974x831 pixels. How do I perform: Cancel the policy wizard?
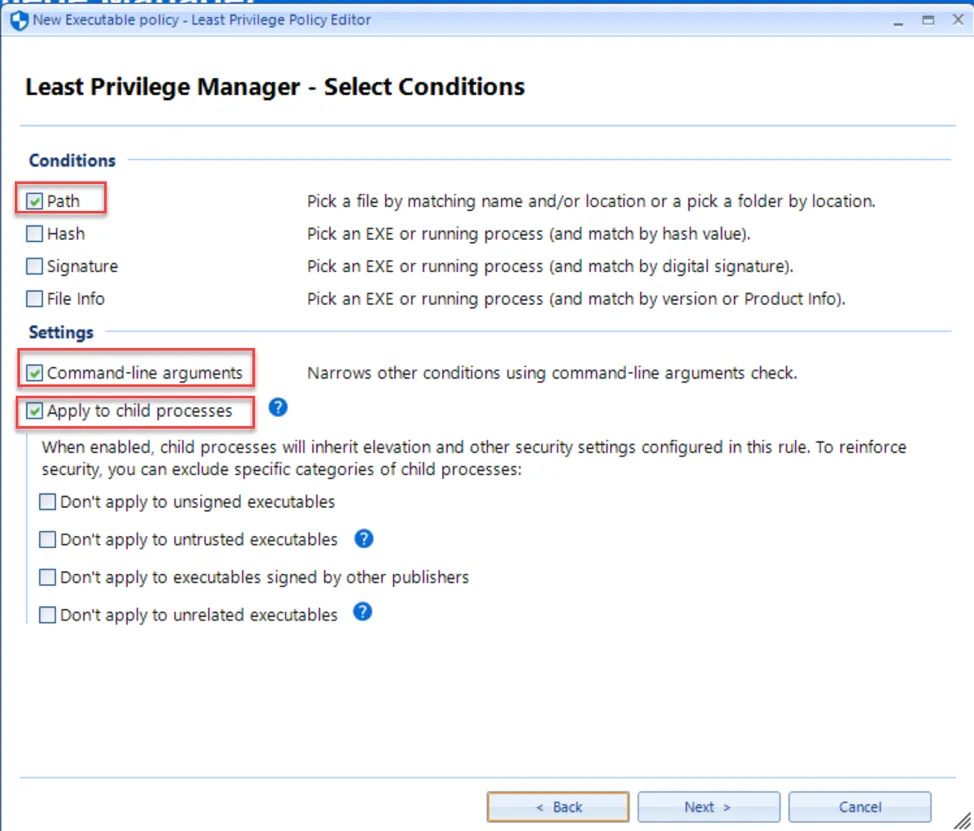click(859, 807)
